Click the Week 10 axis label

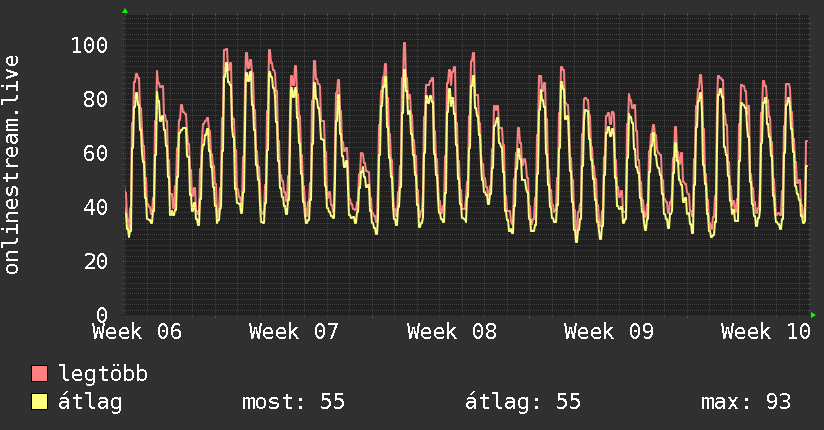pyautogui.click(x=766, y=332)
